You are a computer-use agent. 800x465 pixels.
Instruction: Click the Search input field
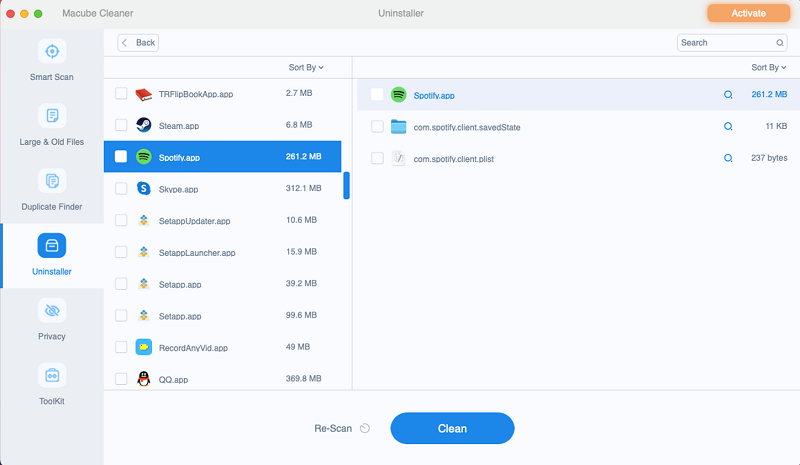732,43
